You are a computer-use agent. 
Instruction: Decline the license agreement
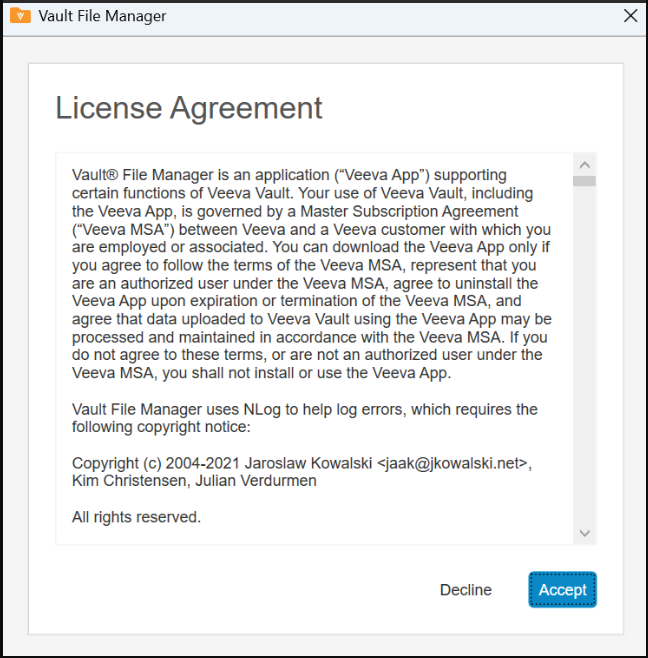[x=465, y=590]
